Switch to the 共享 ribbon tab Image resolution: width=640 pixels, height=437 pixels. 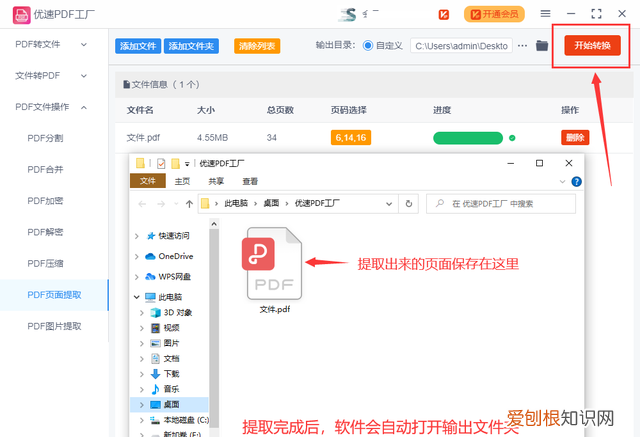[216, 181]
